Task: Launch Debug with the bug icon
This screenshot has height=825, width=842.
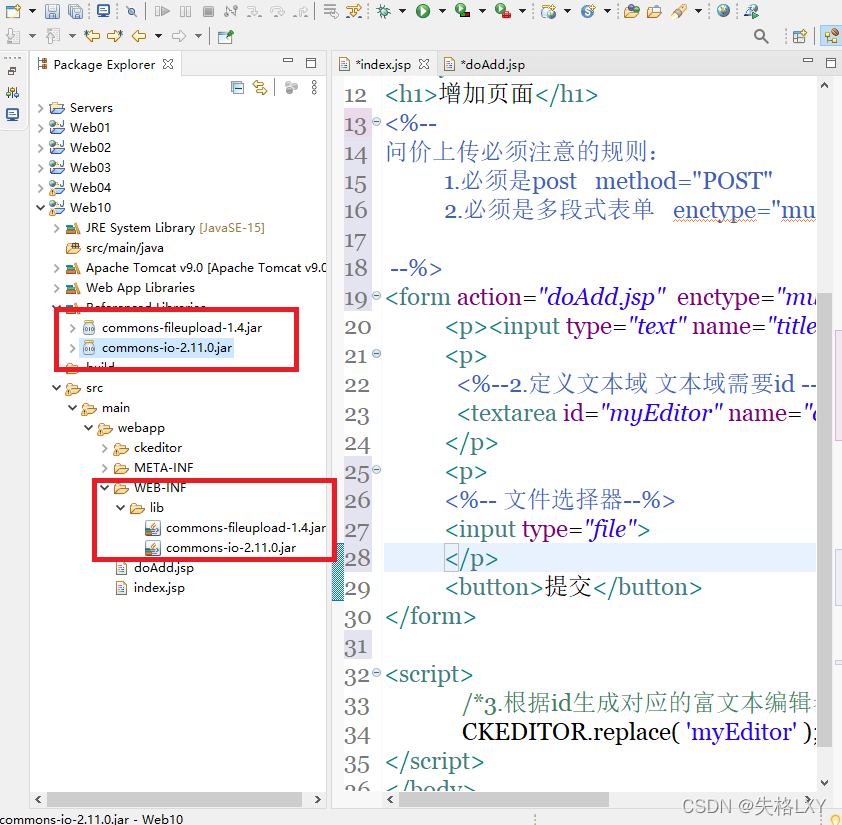Action: pyautogui.click(x=383, y=11)
